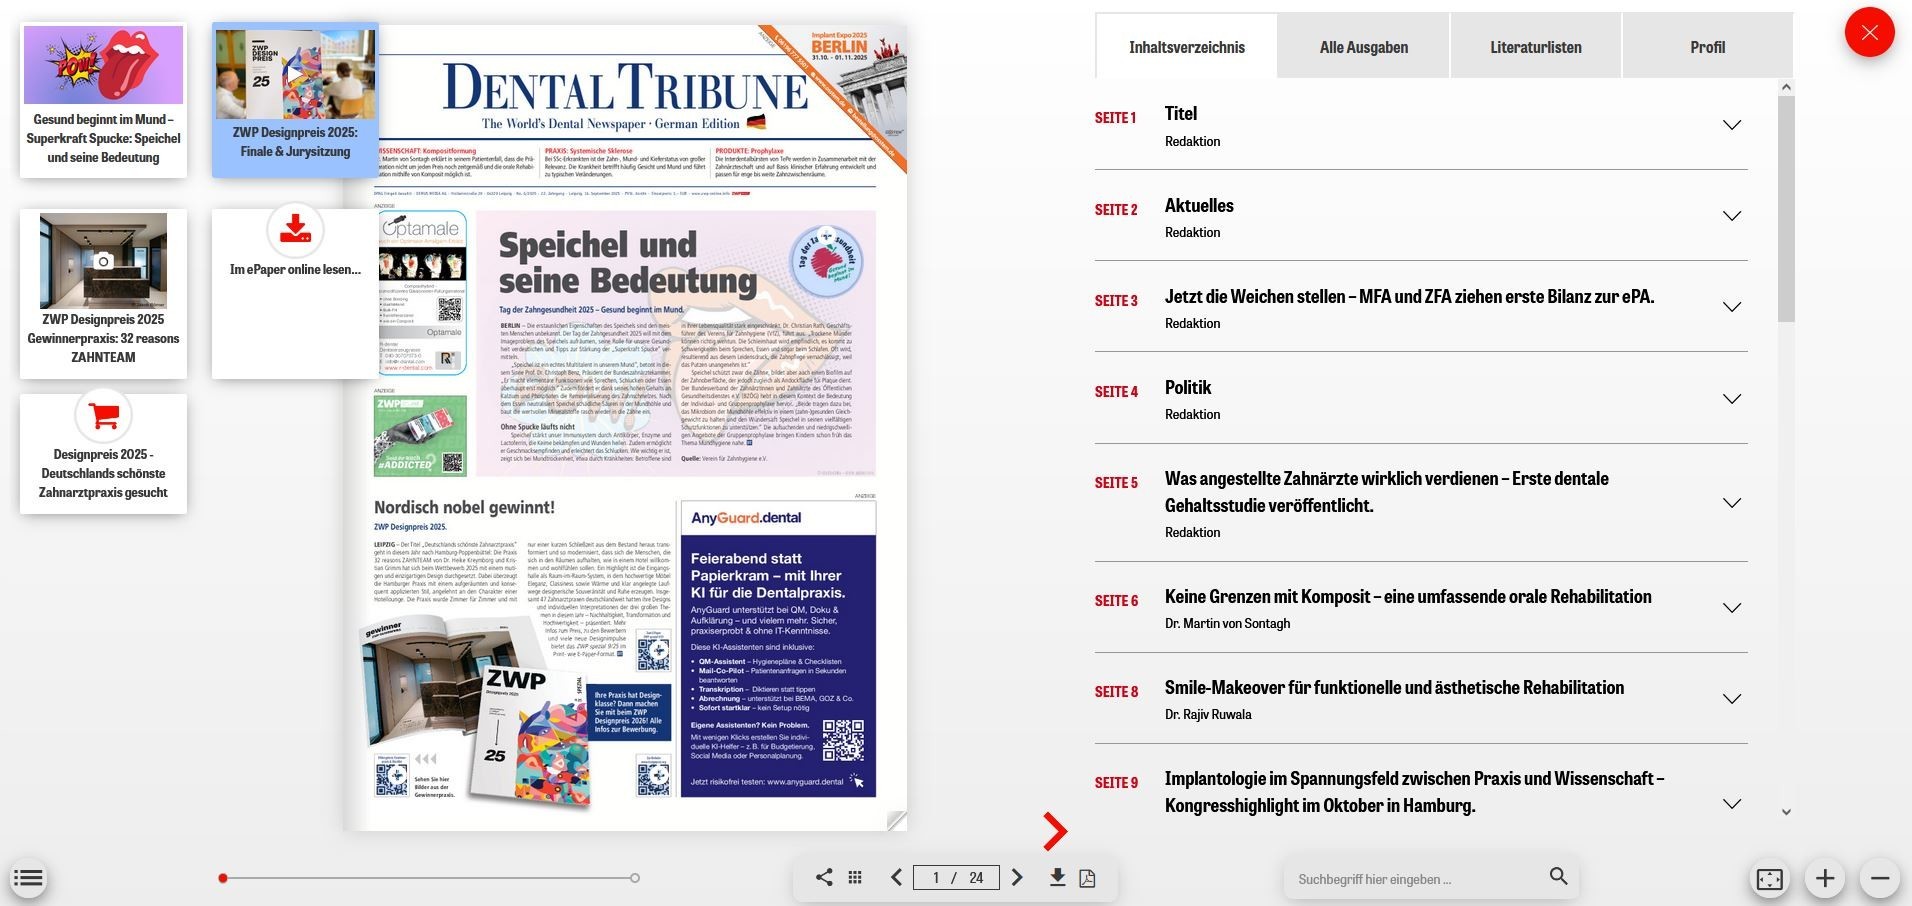This screenshot has height=906, width=1912.
Task: Expand the Seite 6 Komposit entry
Action: click(1732, 608)
